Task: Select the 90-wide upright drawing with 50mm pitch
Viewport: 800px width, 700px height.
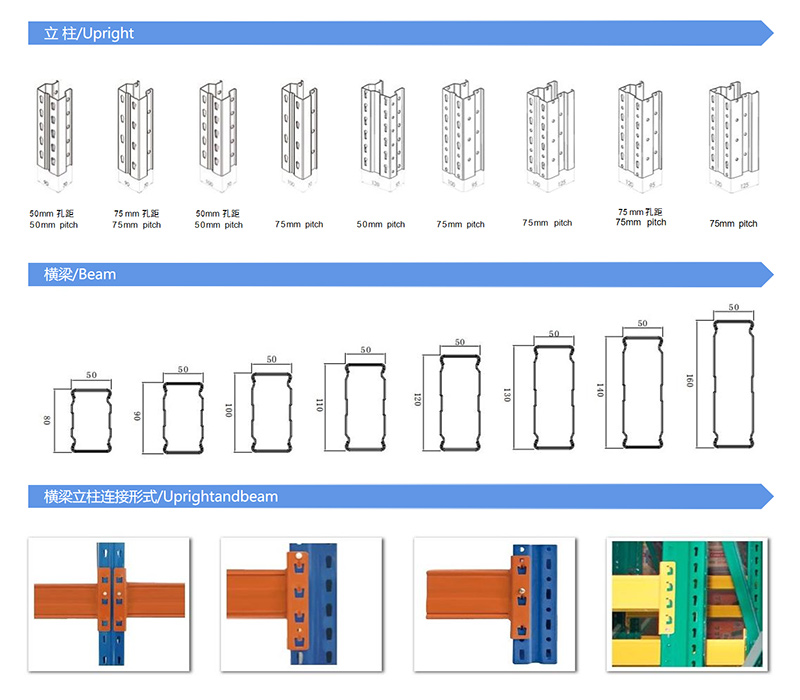Action: coord(54,135)
